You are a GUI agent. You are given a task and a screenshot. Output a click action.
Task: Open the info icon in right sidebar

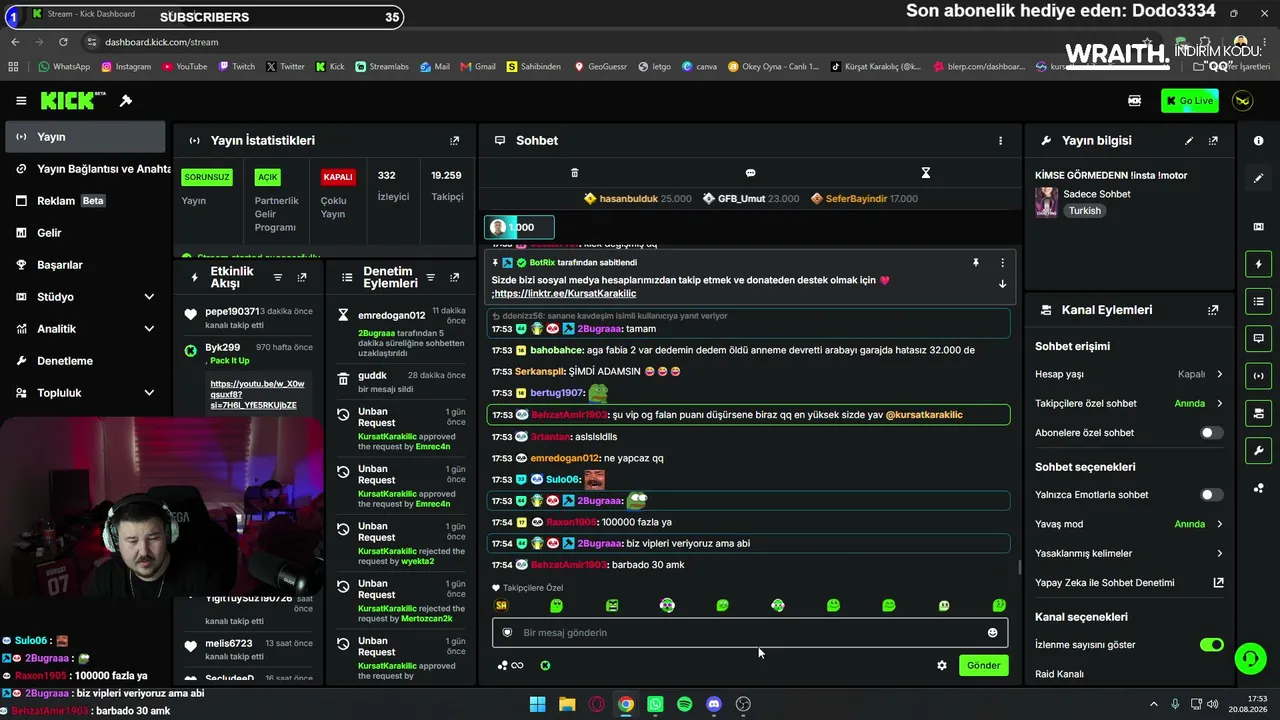click(x=1258, y=141)
